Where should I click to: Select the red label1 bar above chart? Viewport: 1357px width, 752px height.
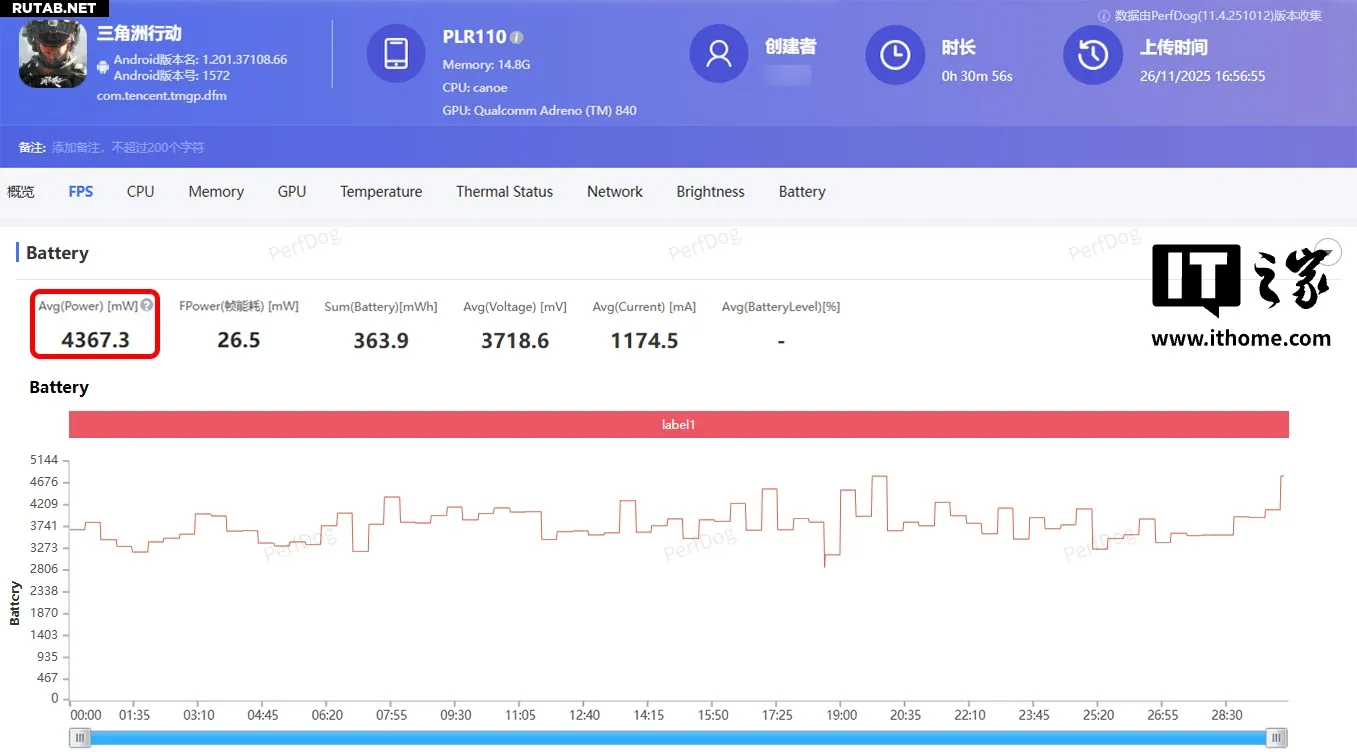[678, 425]
